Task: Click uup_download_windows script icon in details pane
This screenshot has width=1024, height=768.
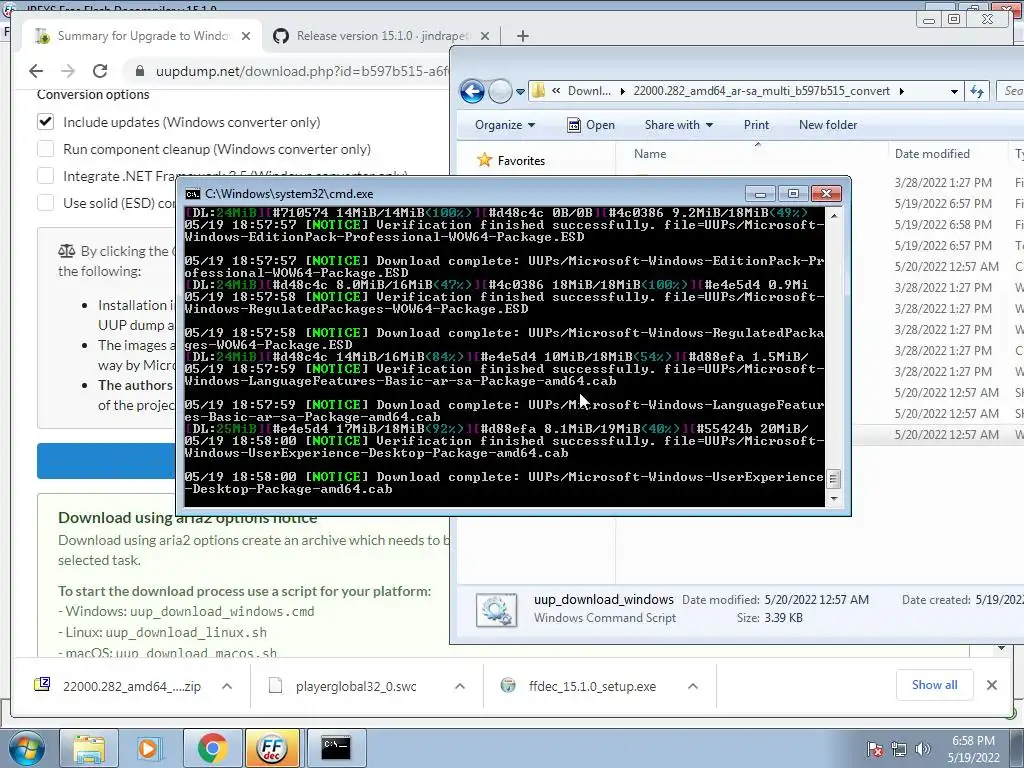Action: pos(496,610)
